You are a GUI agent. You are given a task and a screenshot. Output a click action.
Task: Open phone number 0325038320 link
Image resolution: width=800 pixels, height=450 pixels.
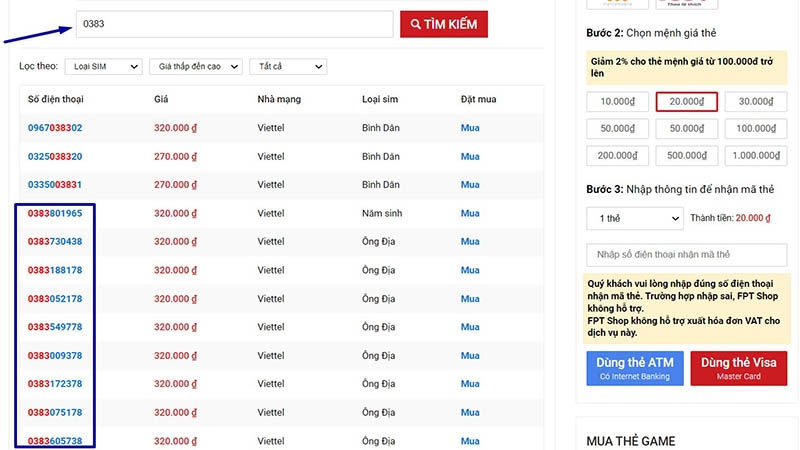[55, 157]
